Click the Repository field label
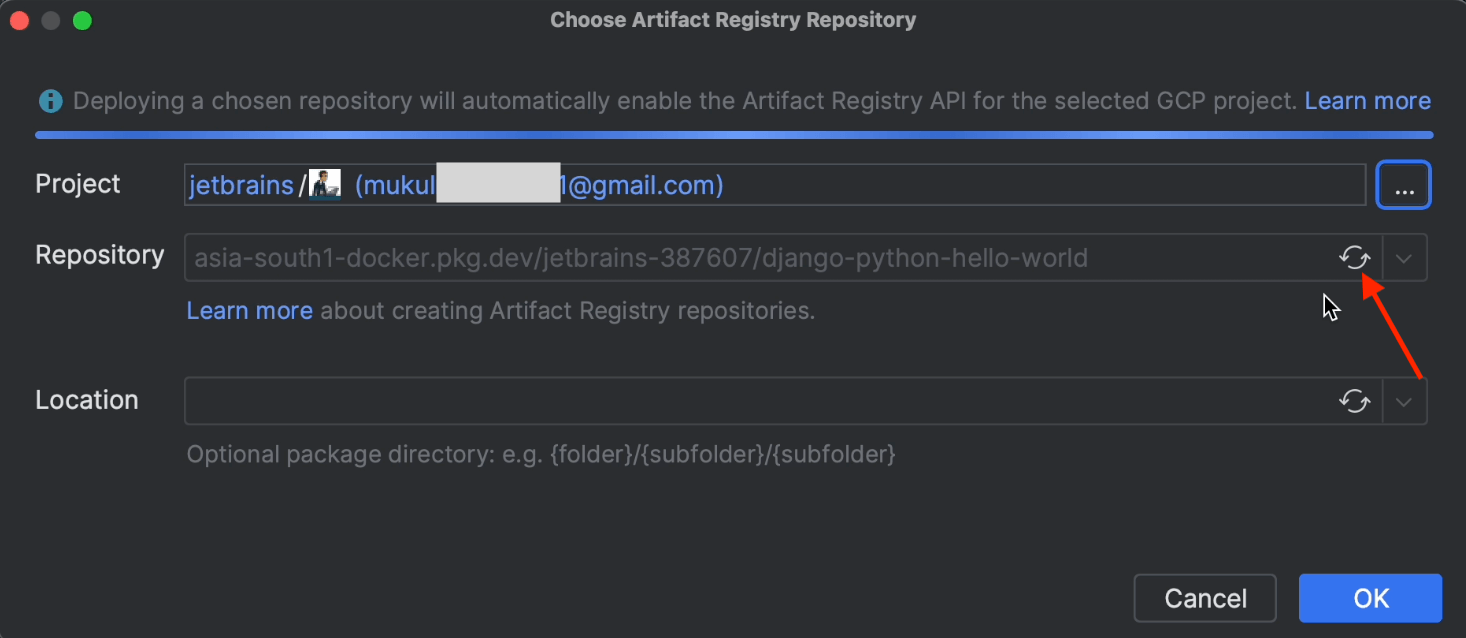Screen dimensions: 1466x638 coord(99,255)
